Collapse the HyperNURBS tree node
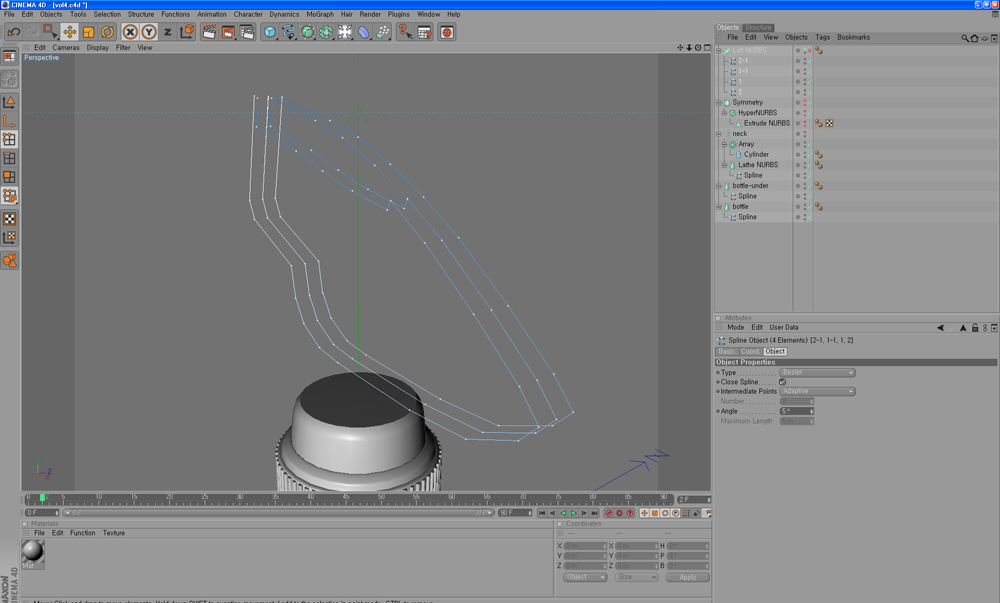 click(x=725, y=113)
